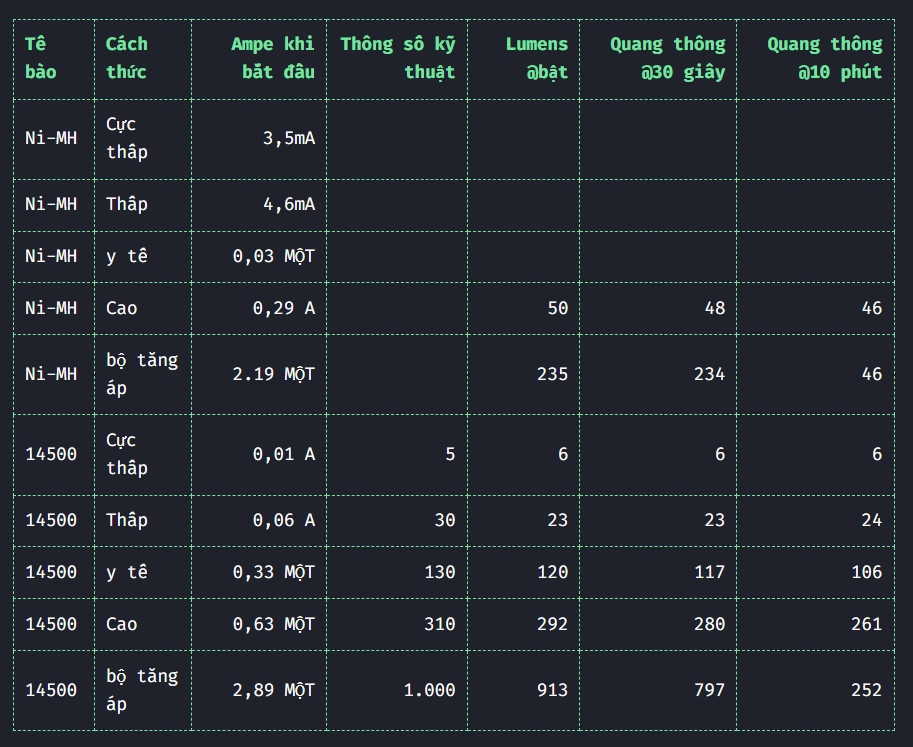This screenshot has width=913, height=747.
Task: Select the "0,03 MỘT" cell
Action: [273, 256]
